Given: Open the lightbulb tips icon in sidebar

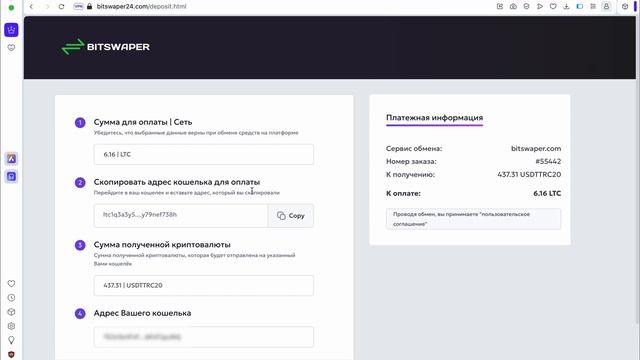Looking at the screenshot, I should [11, 340].
